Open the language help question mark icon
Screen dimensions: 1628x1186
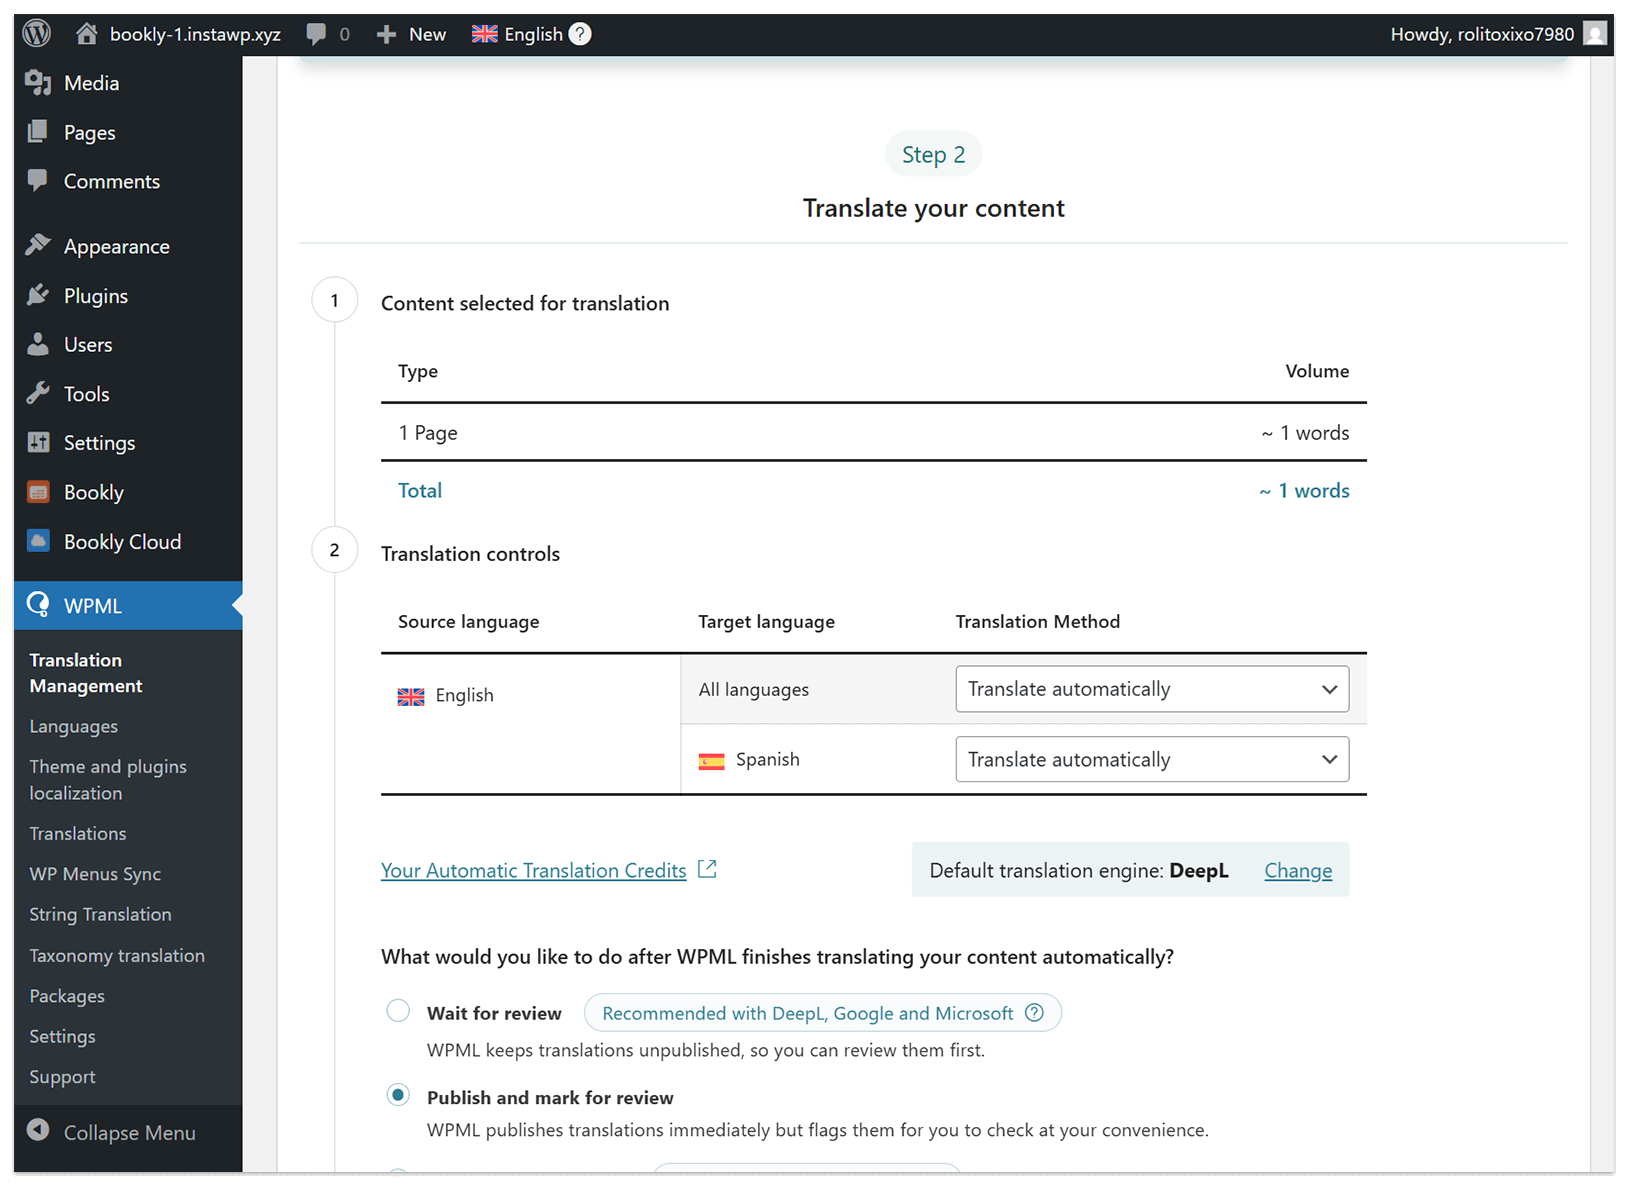click(580, 34)
